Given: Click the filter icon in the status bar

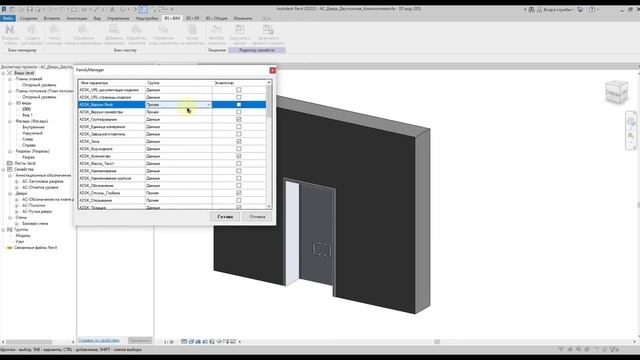Looking at the screenshot, I should pyautogui.click(x=613, y=349).
